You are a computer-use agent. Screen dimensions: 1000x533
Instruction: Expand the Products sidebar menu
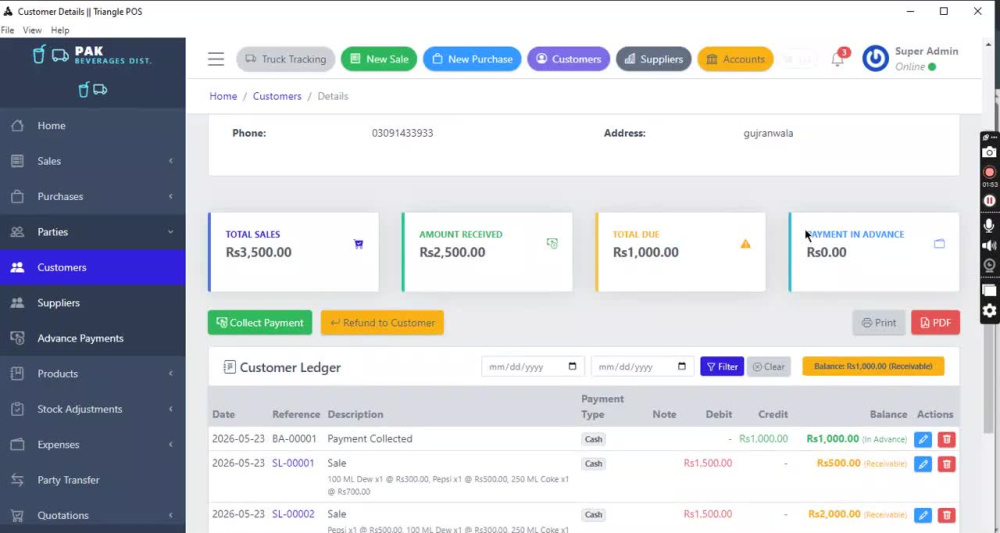[x=93, y=374]
